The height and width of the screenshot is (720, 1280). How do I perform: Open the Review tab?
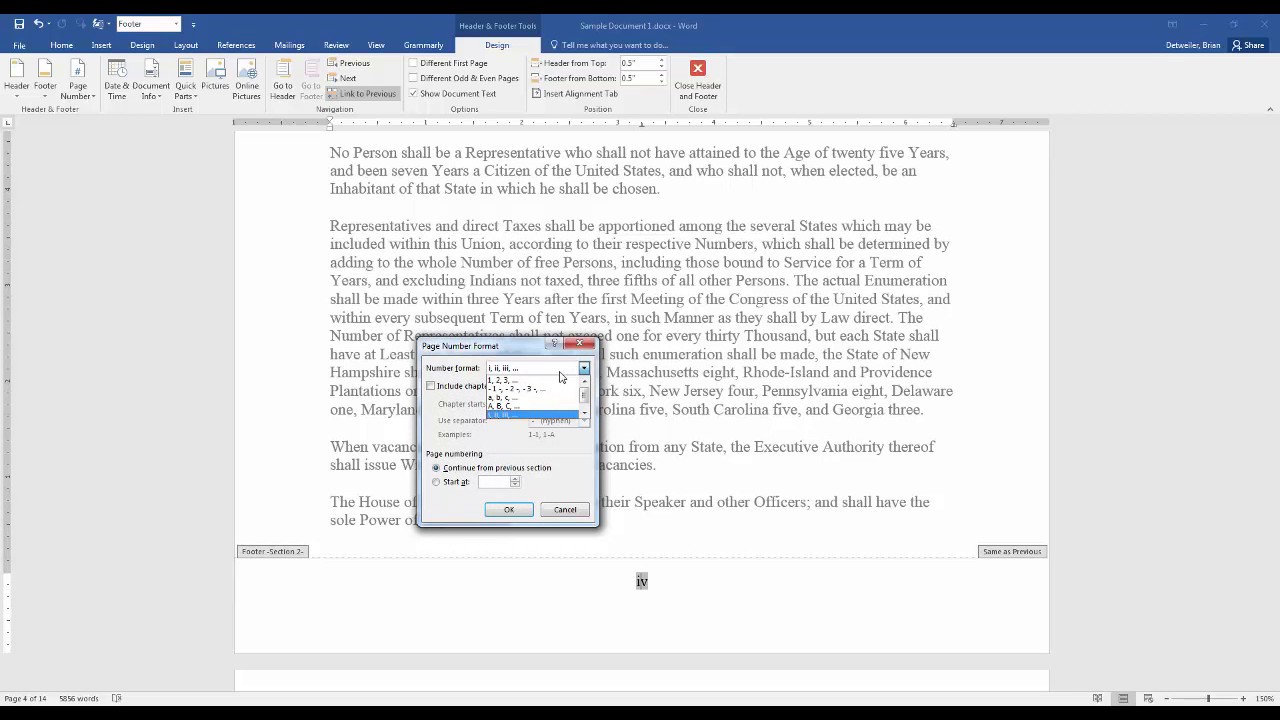pos(336,45)
